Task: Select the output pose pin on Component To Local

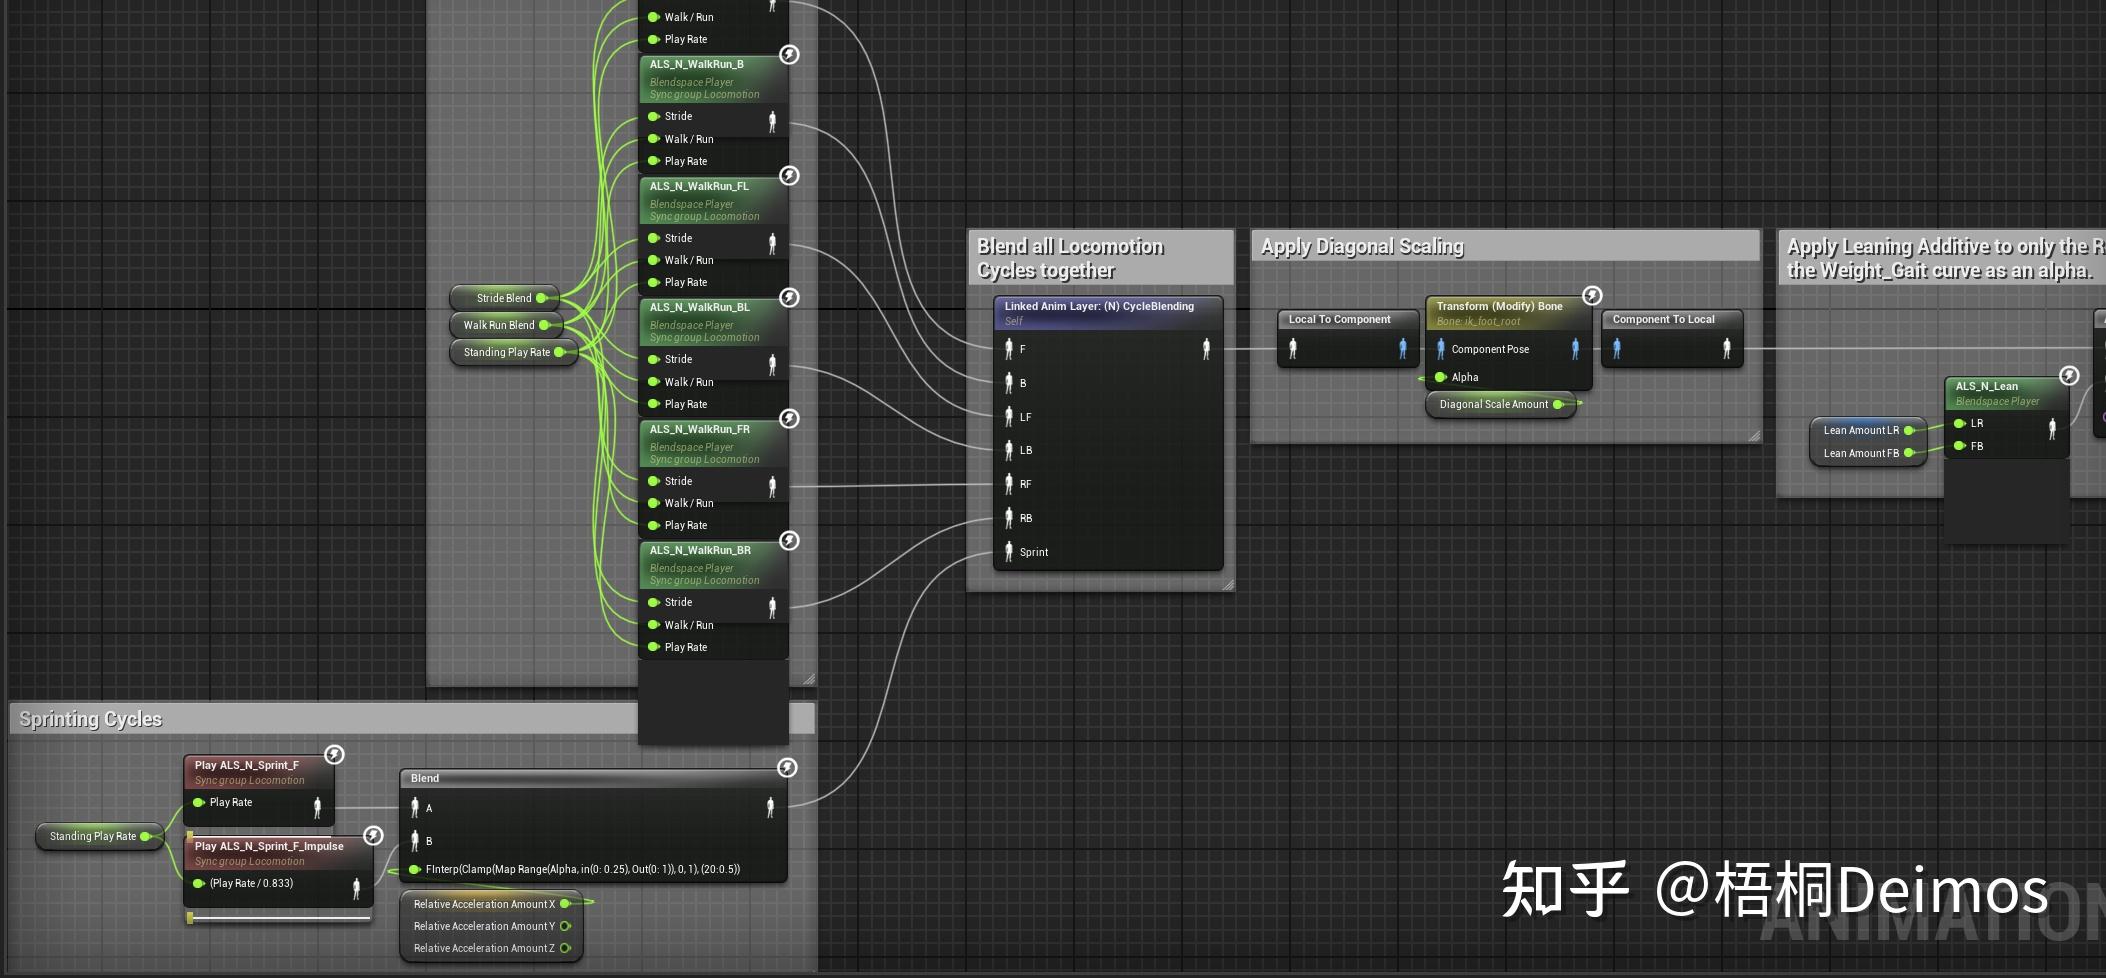Action: 1725,346
